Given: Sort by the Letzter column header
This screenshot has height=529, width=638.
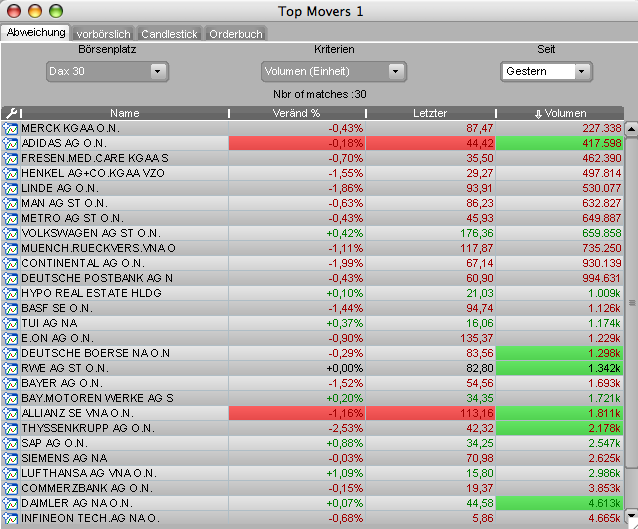Looking at the screenshot, I should tap(430, 113).
